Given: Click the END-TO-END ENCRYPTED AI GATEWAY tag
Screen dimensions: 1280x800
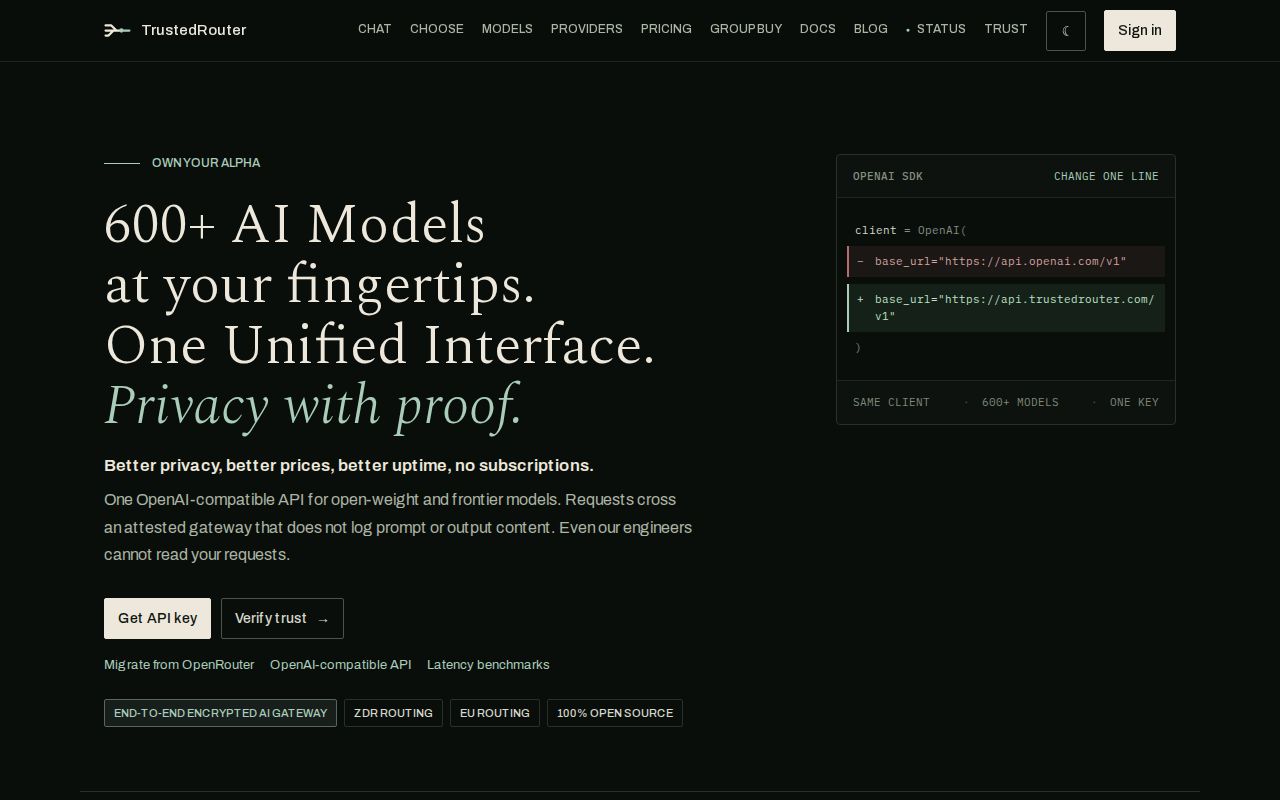Looking at the screenshot, I should pyautogui.click(x=220, y=713).
